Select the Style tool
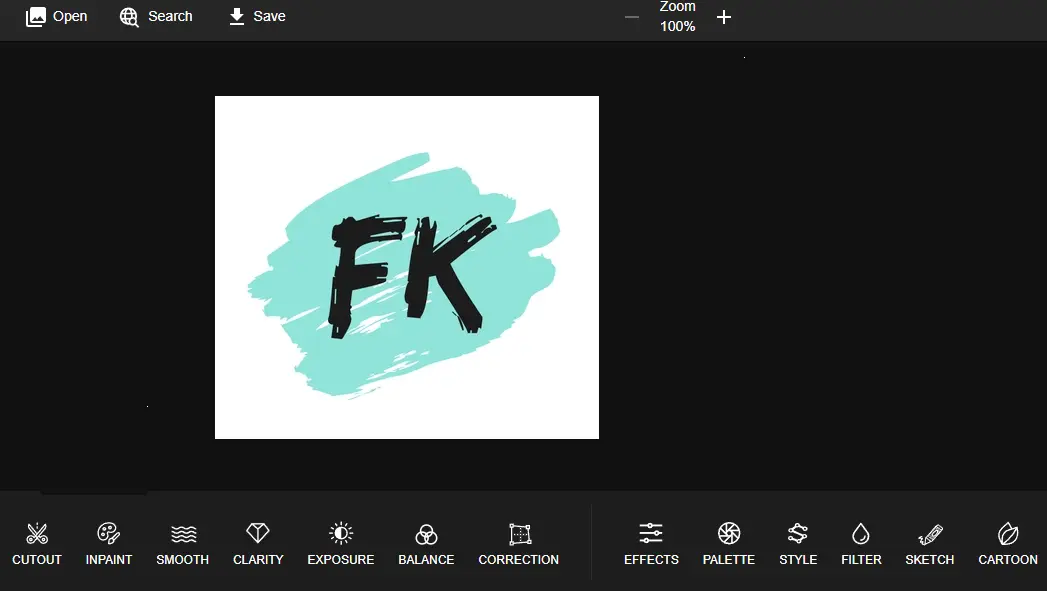The image size is (1047, 591). pos(798,544)
